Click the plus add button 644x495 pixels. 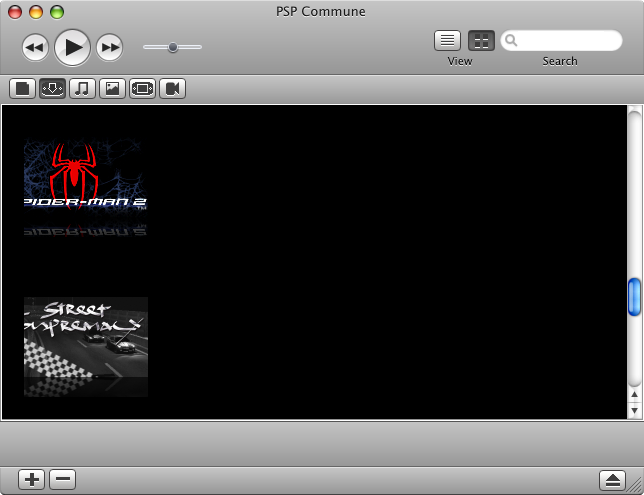pos(32,479)
